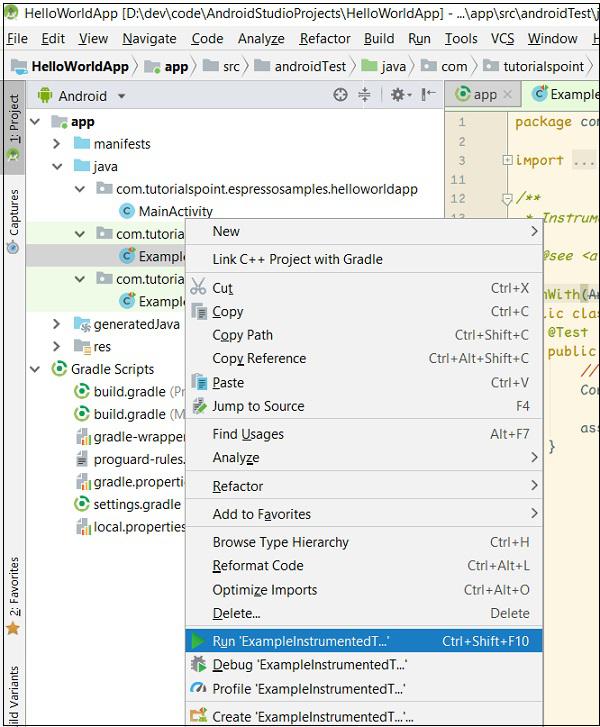
Task: Click the collapse all icon in Project panel
Action: 364,95
